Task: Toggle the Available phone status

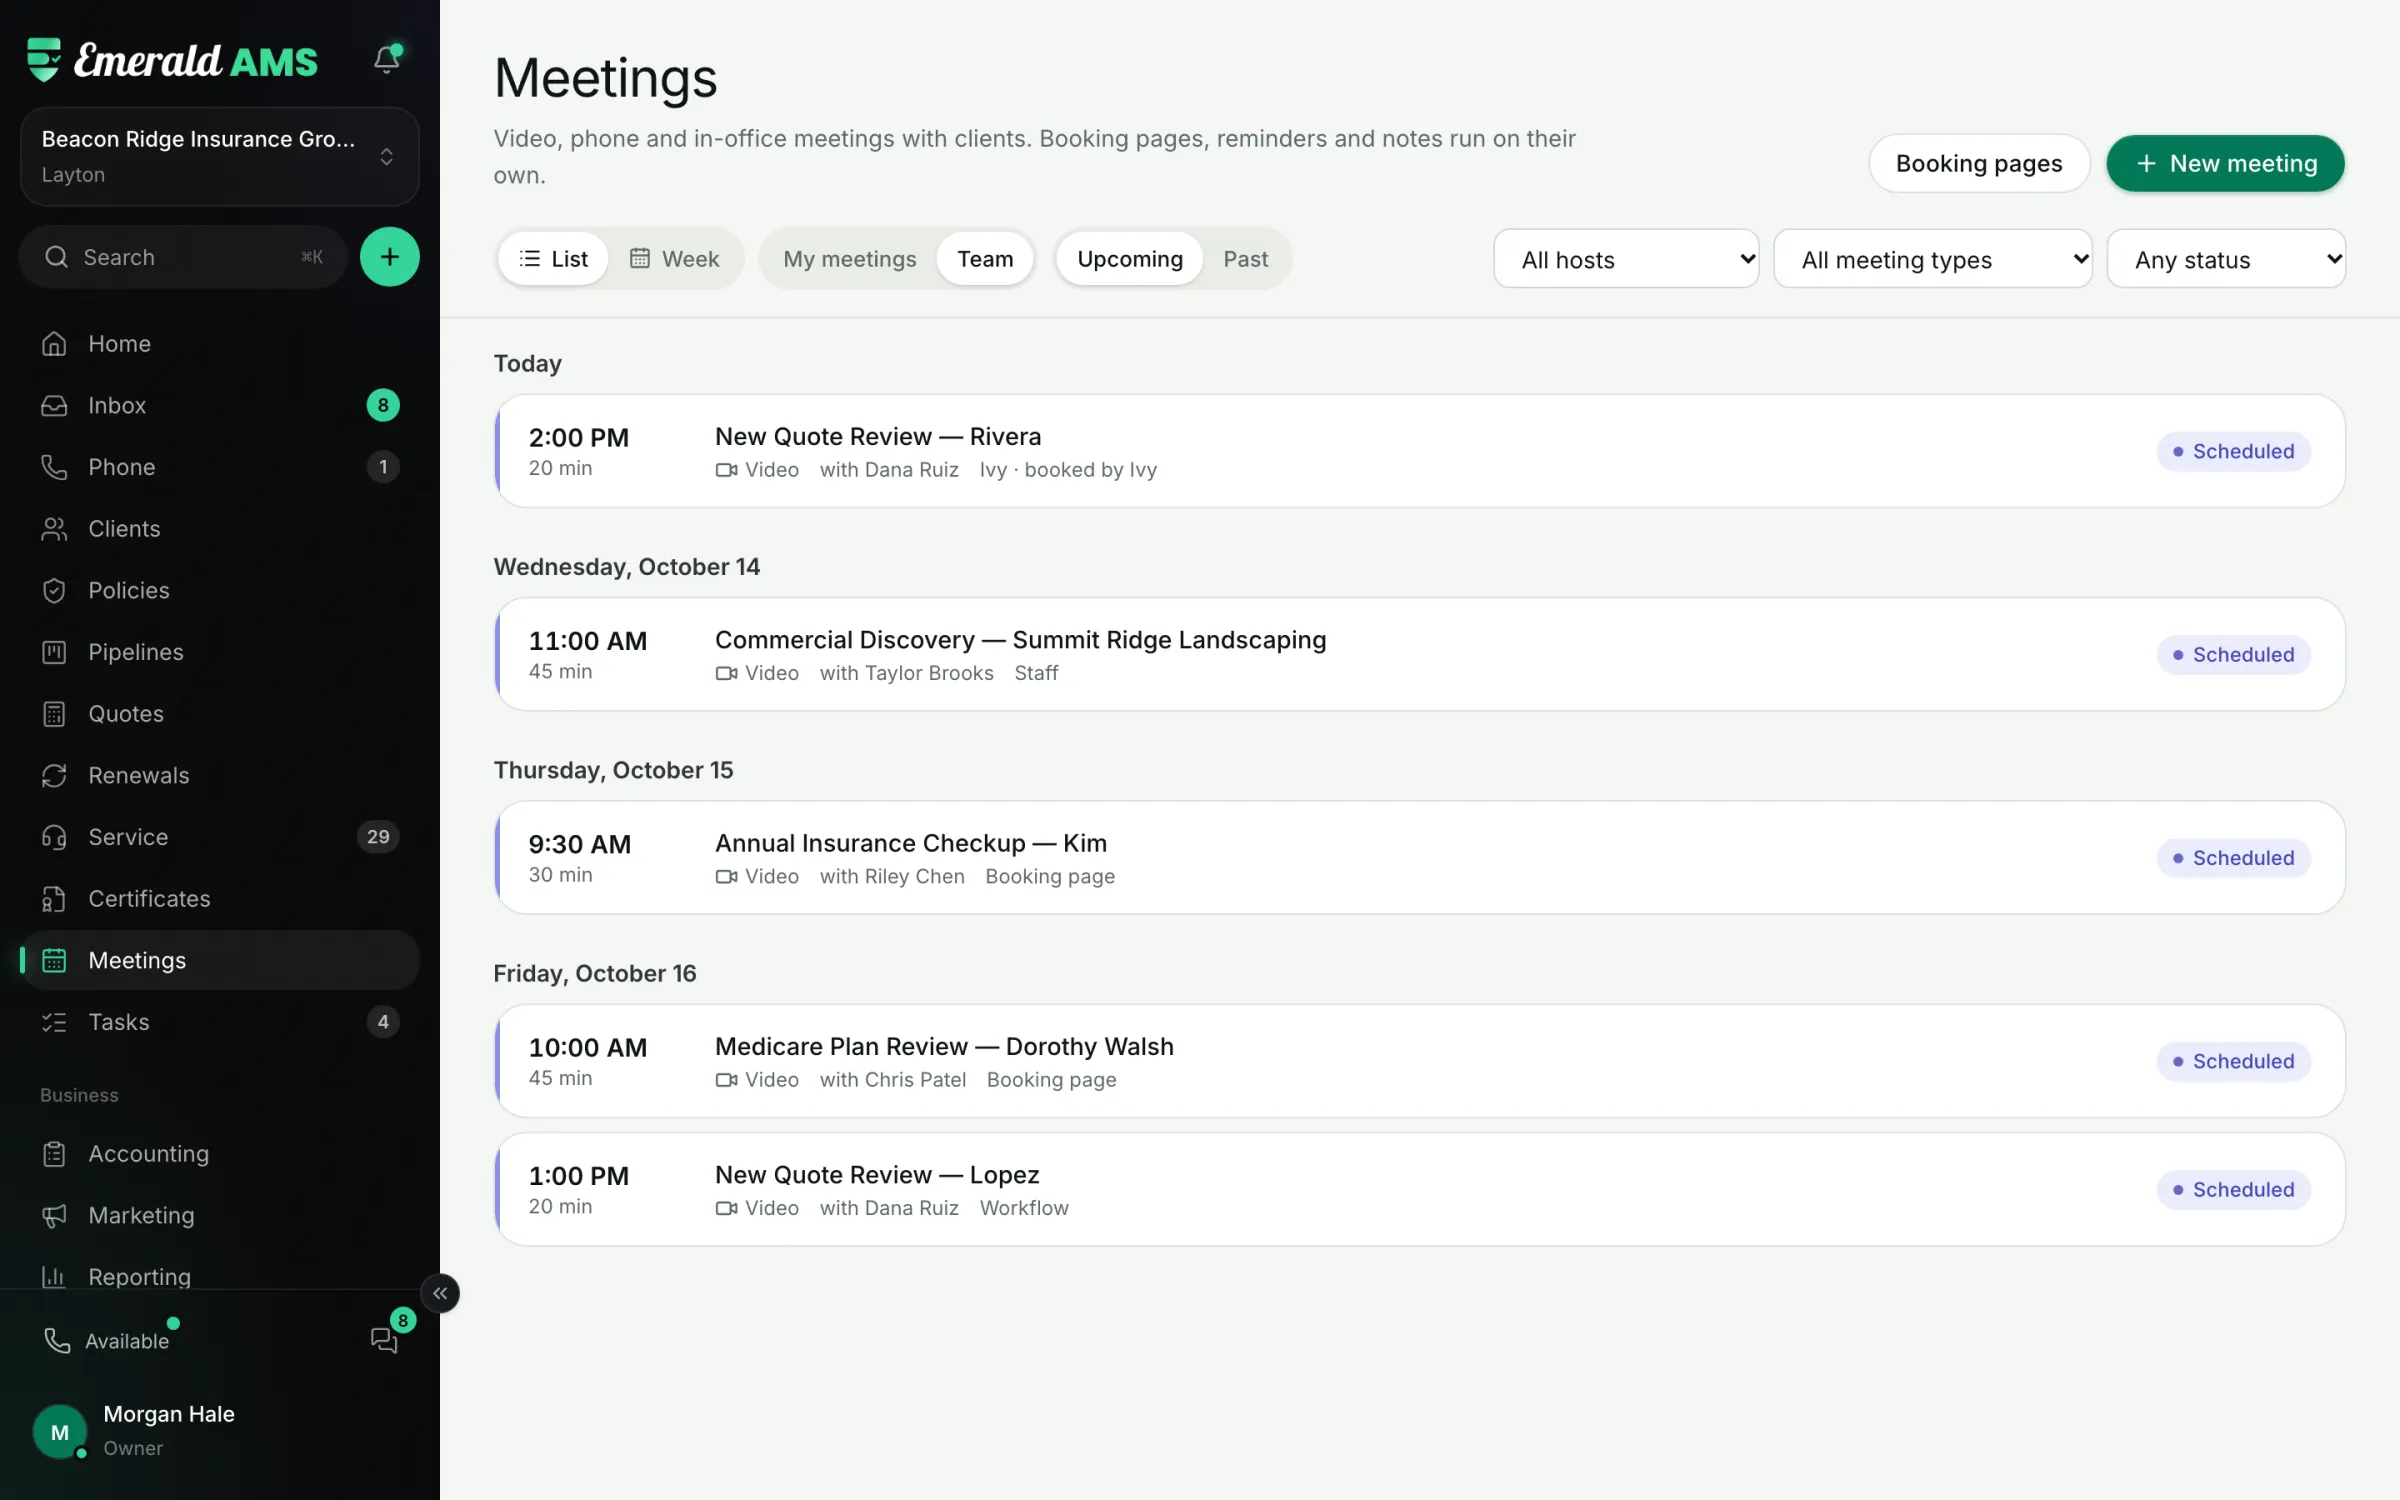Action: coord(108,1340)
